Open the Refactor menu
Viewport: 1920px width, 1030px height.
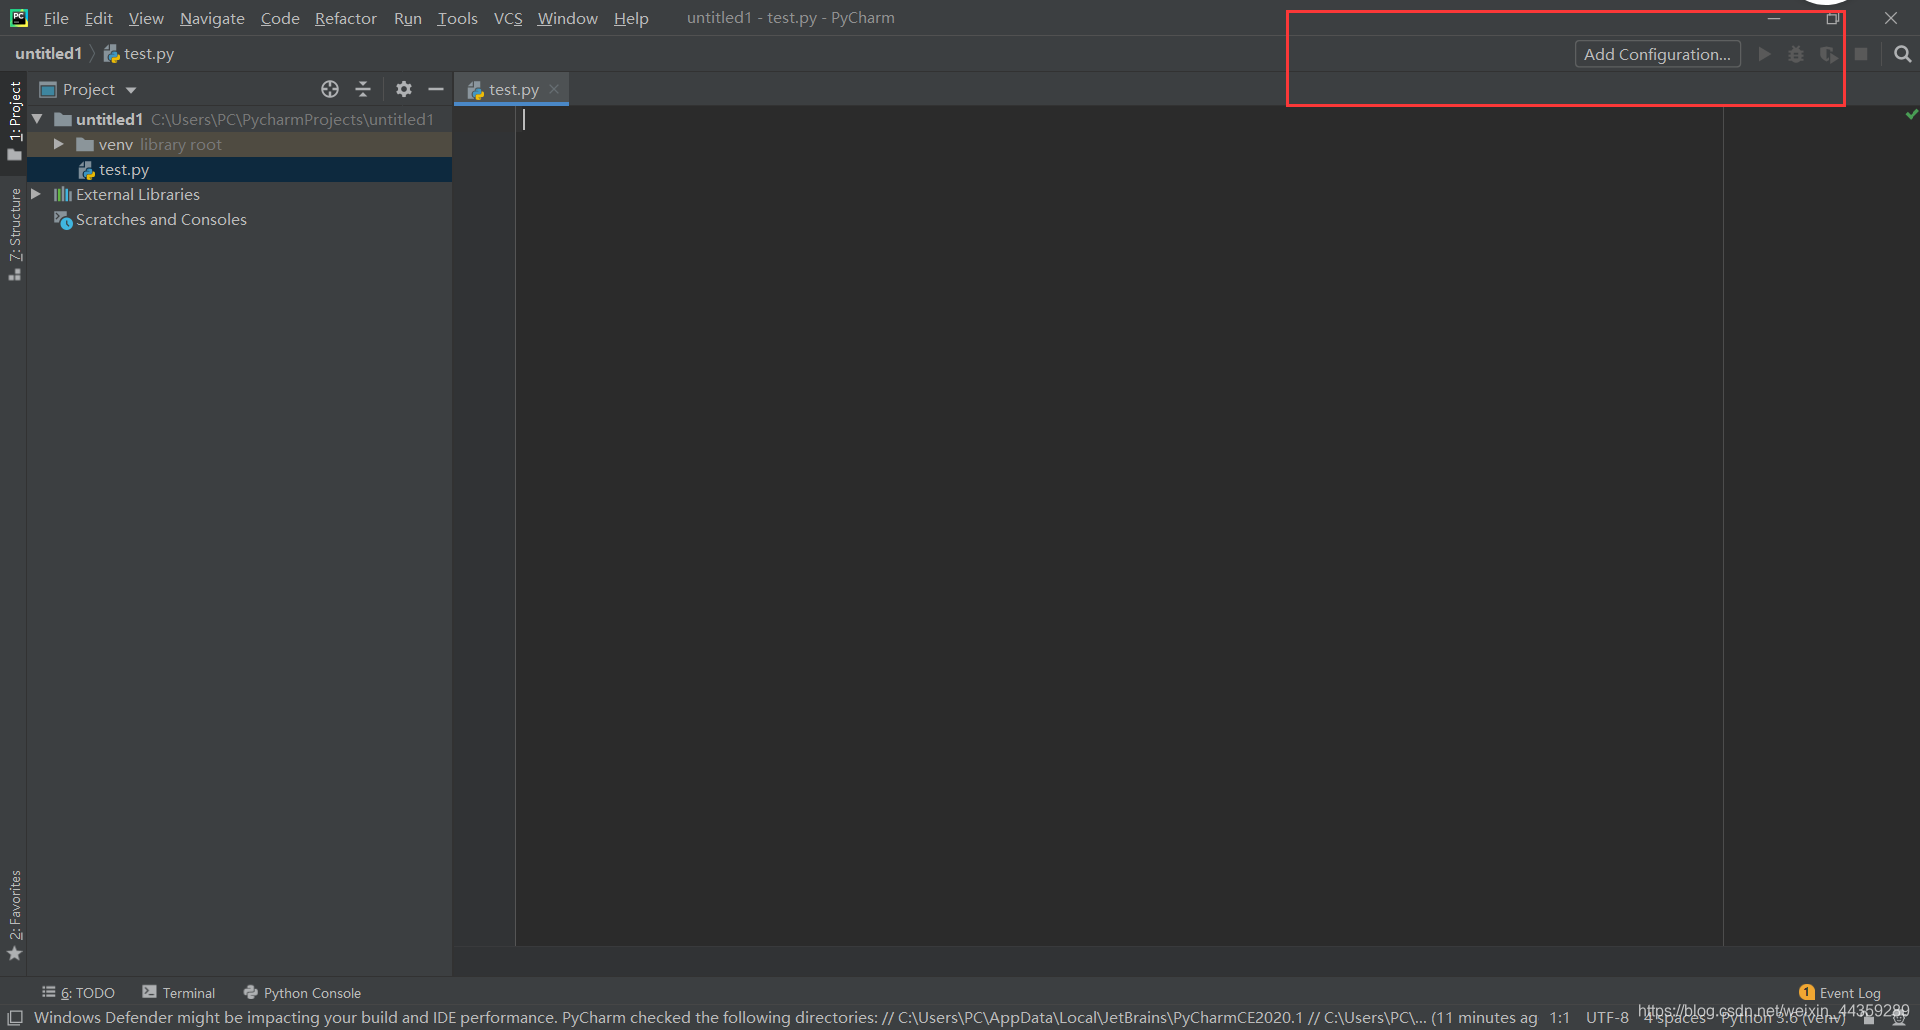[x=345, y=18]
